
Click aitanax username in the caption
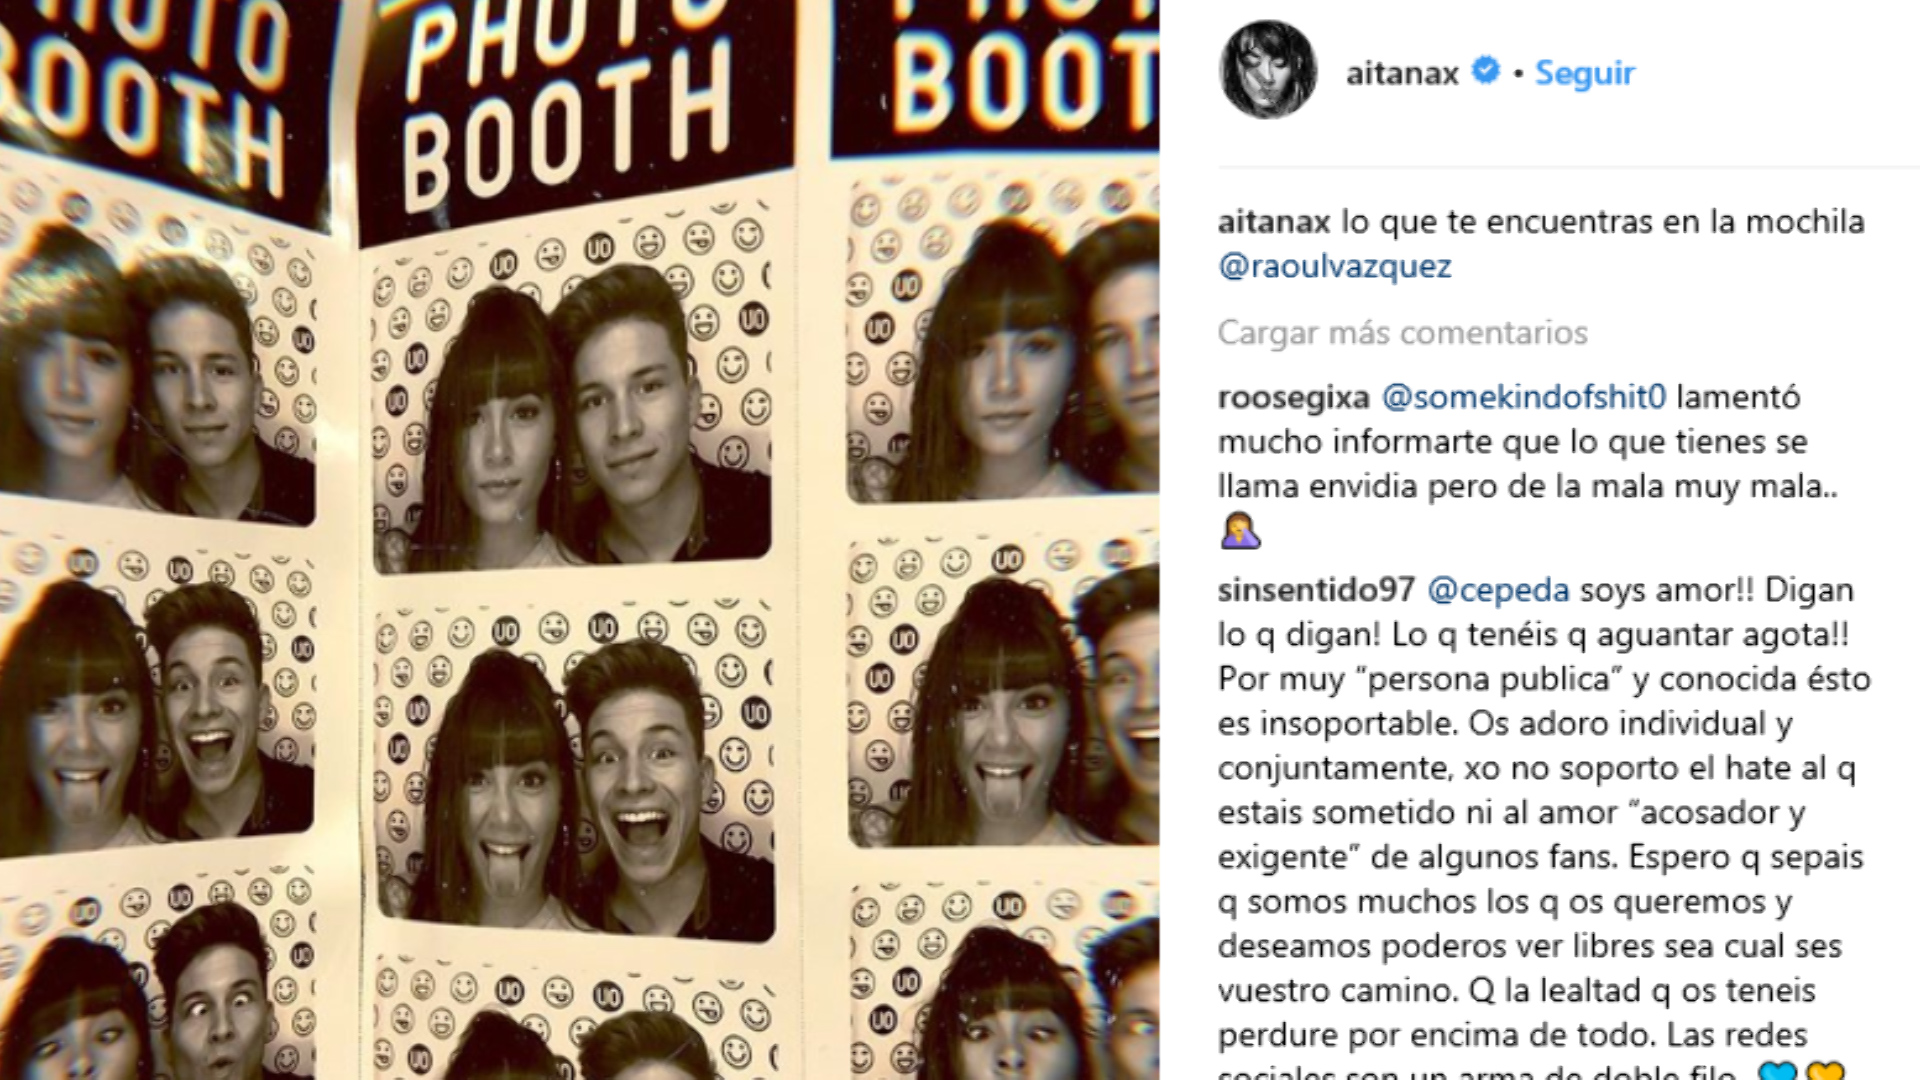coord(1274,222)
